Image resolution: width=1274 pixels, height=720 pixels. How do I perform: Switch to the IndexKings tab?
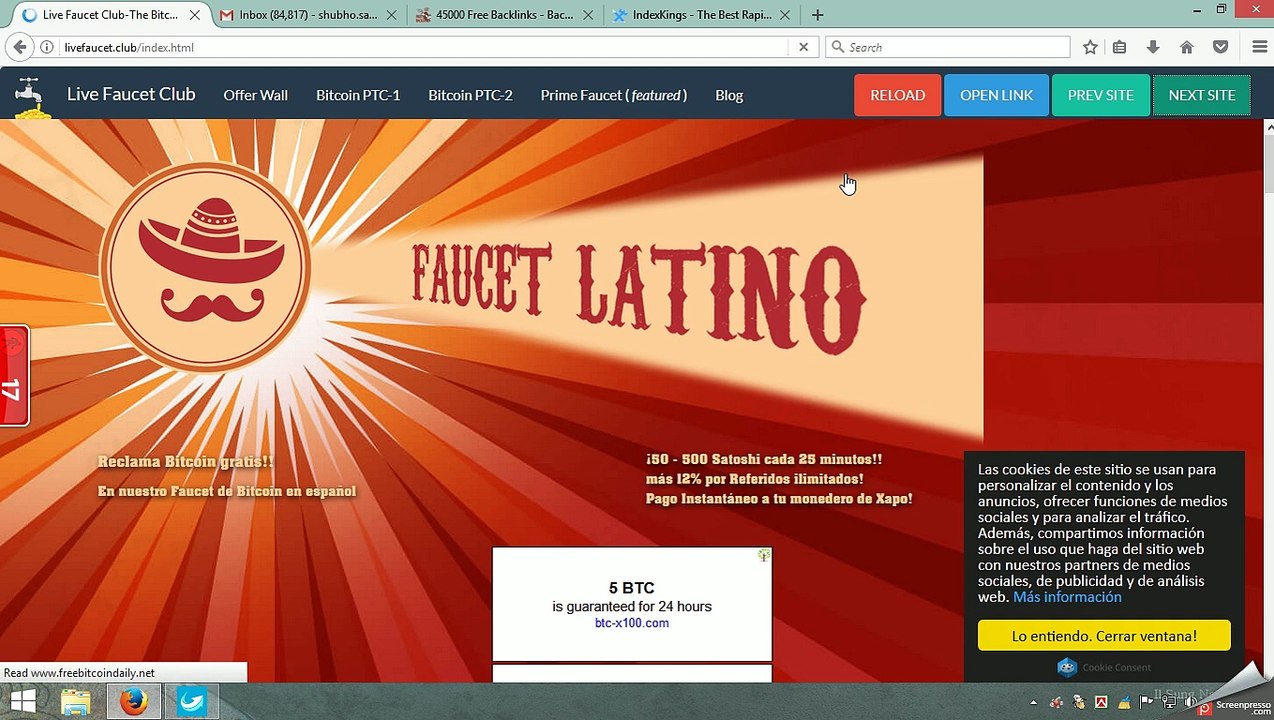pos(700,15)
